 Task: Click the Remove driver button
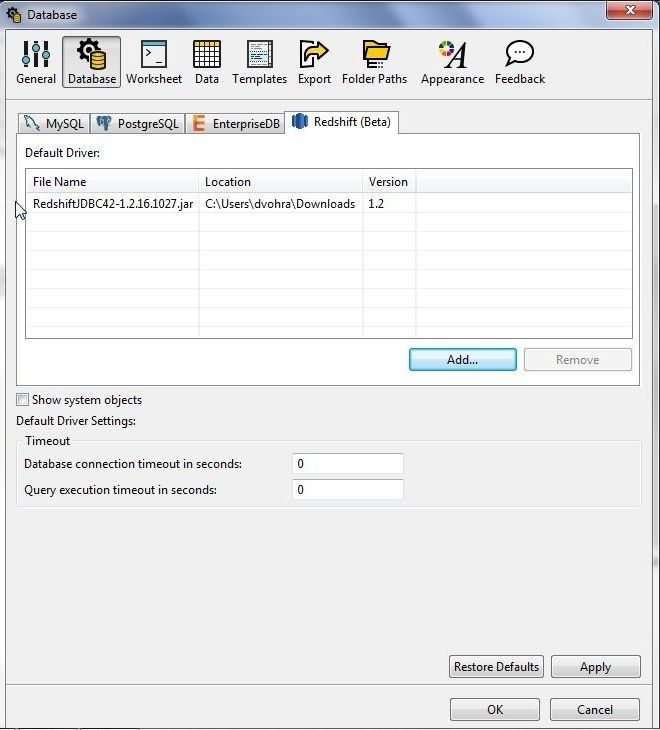click(x=578, y=359)
